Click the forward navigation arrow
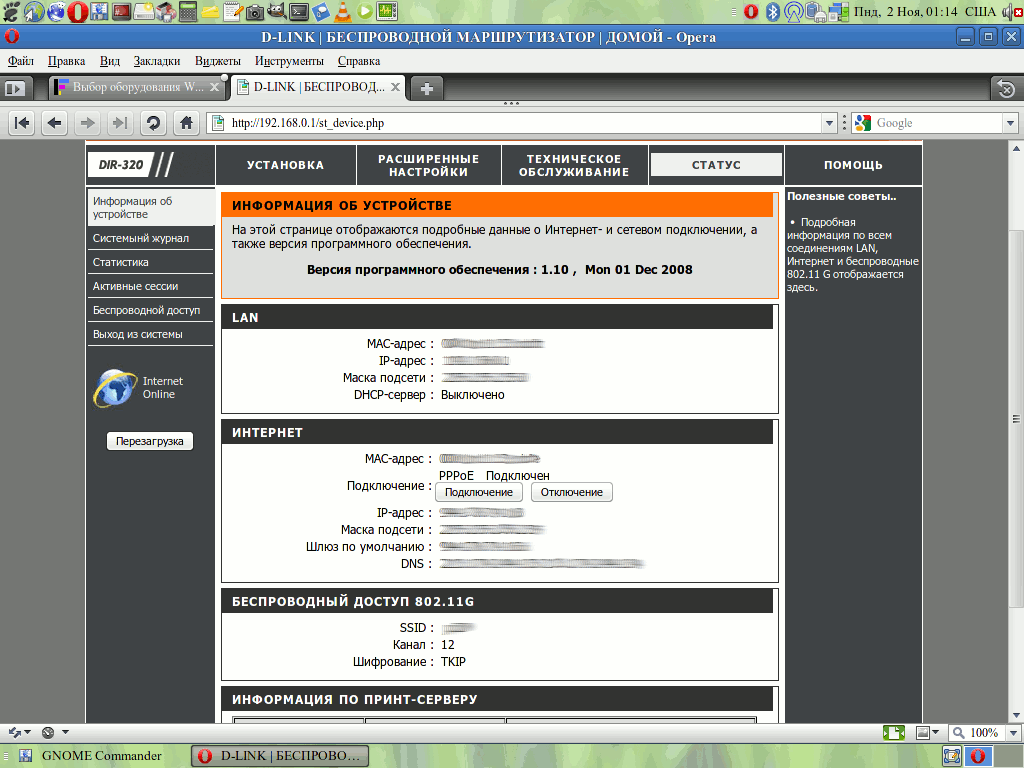The image size is (1024, 768). 88,123
